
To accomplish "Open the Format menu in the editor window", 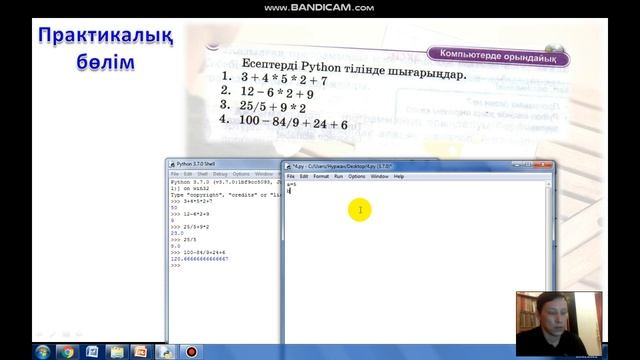I will click(321, 176).
